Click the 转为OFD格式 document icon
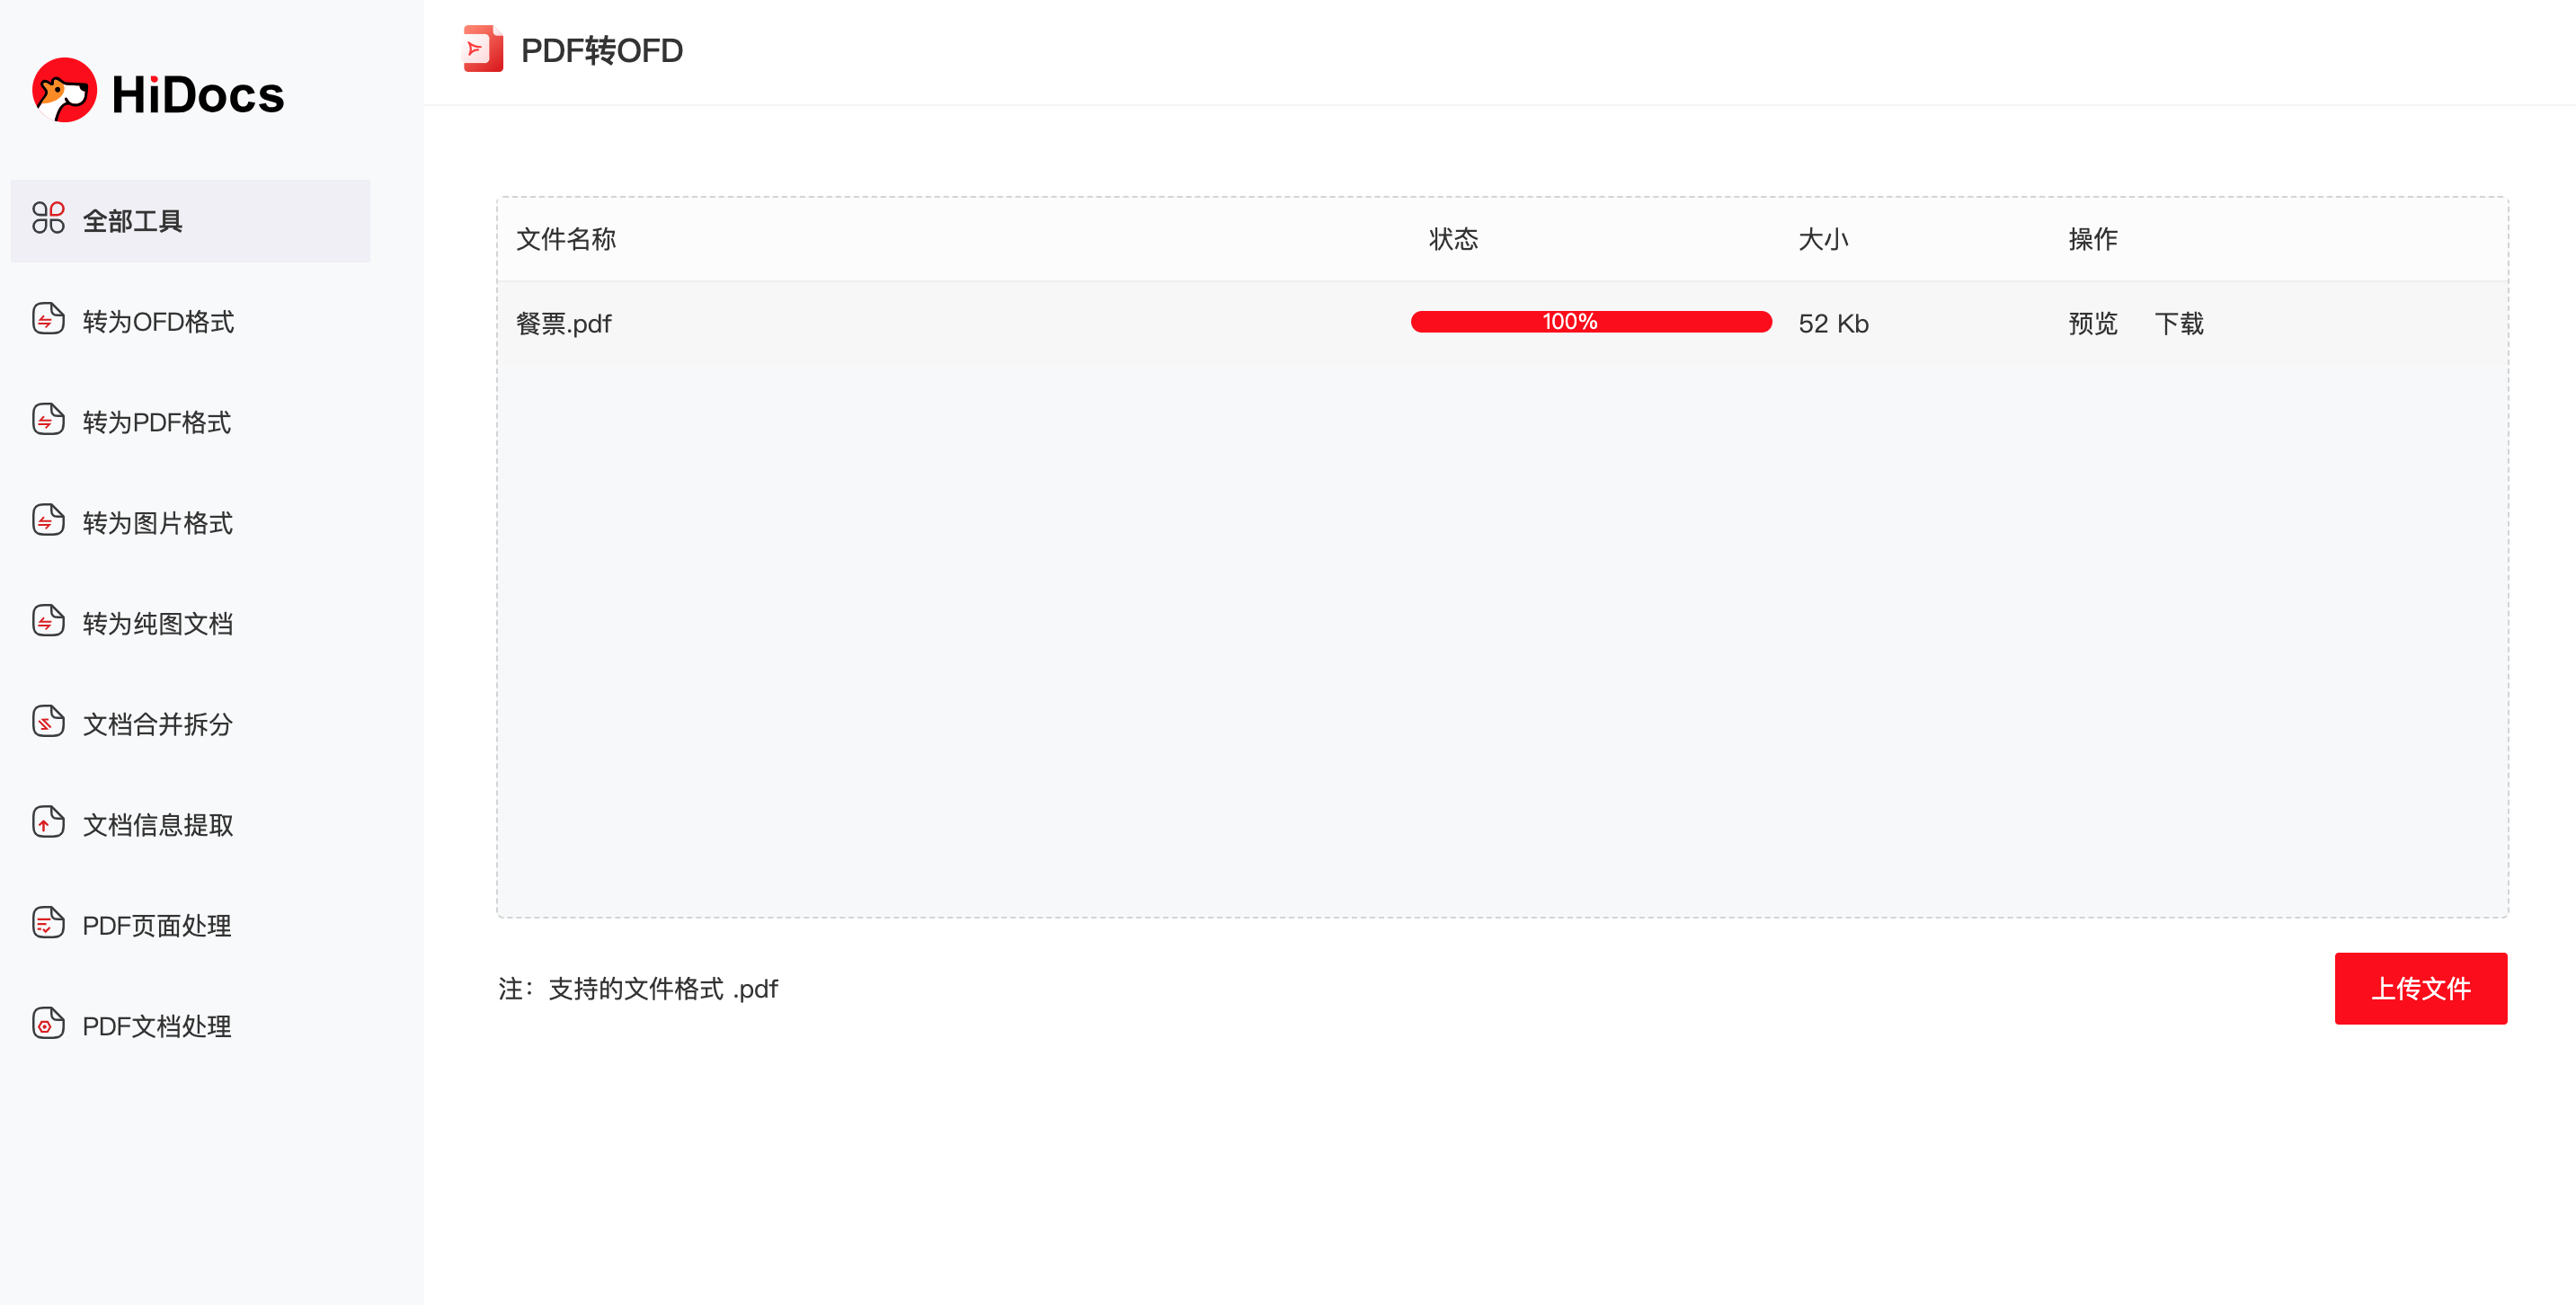This screenshot has height=1305, width=2576. [48, 319]
